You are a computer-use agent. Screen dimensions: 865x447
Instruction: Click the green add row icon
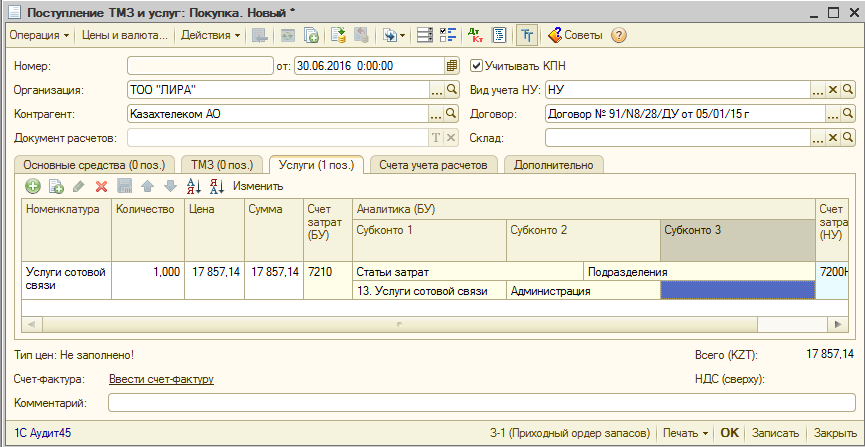coord(33,186)
